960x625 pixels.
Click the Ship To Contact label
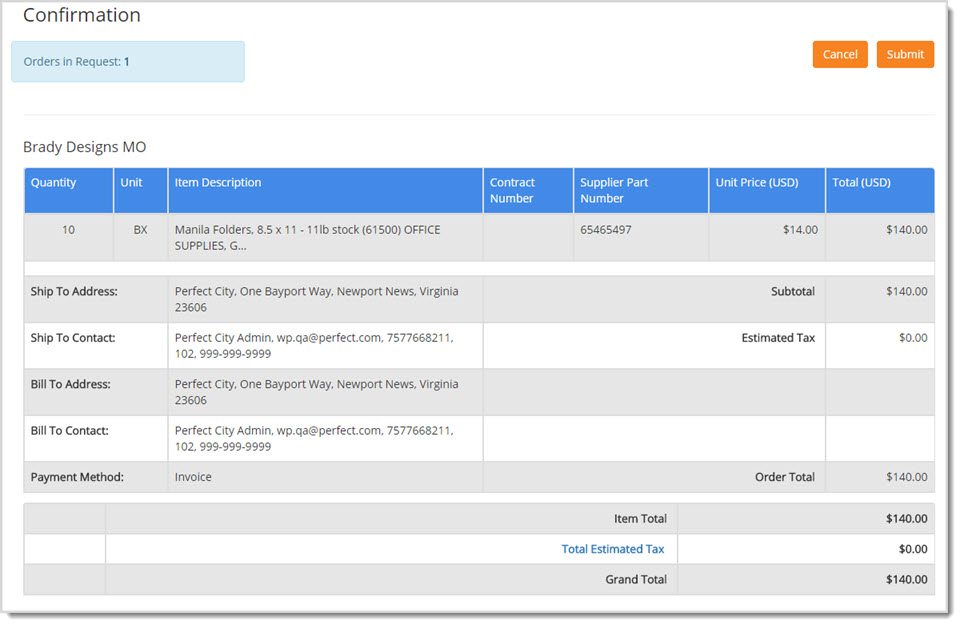point(73,338)
